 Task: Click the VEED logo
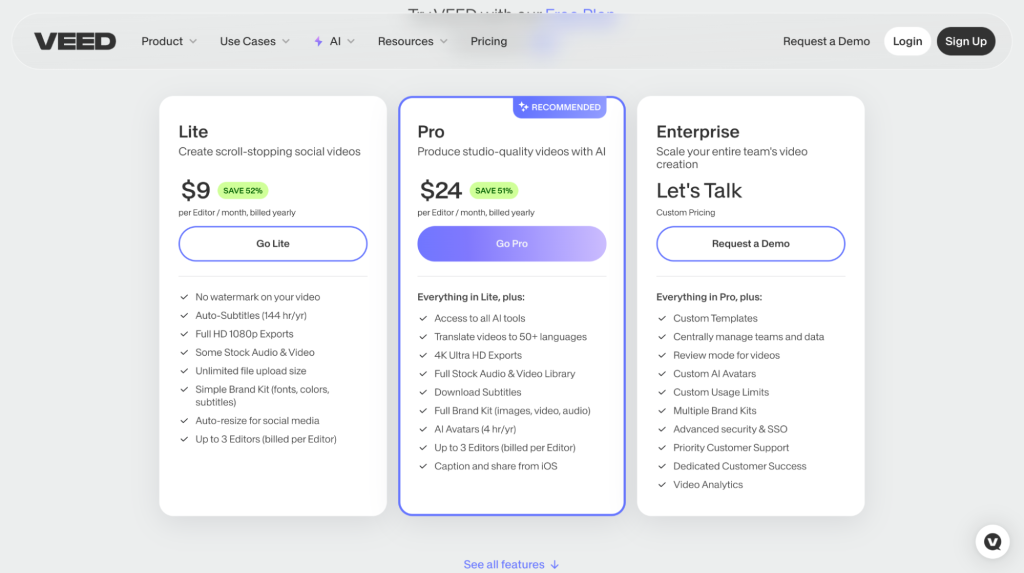click(75, 41)
